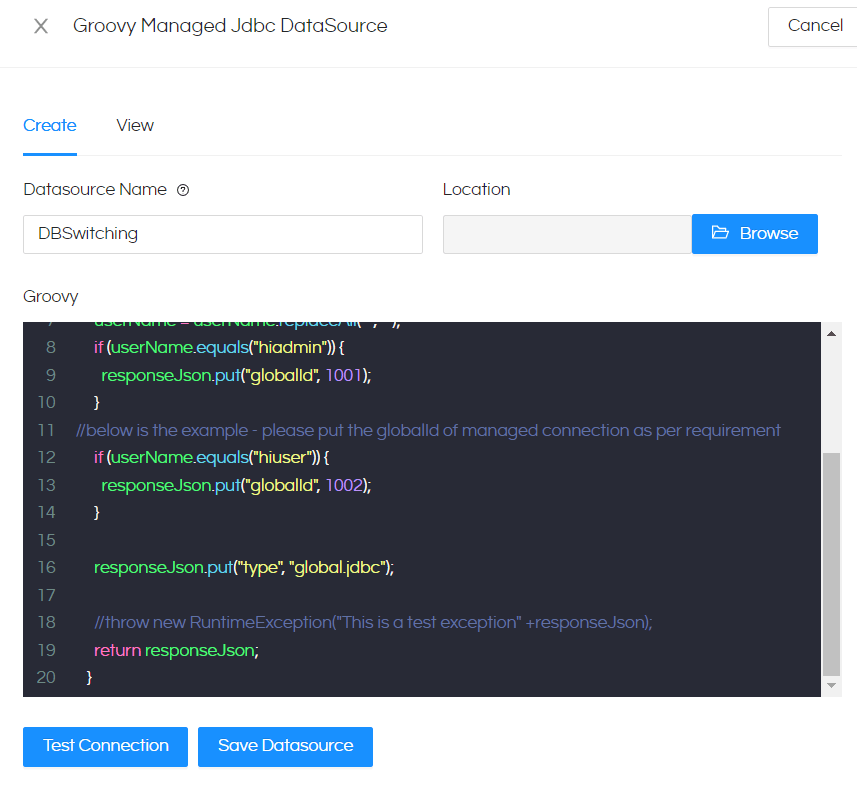The width and height of the screenshot is (857, 802).
Task: Switch to the View tab
Action: point(135,125)
